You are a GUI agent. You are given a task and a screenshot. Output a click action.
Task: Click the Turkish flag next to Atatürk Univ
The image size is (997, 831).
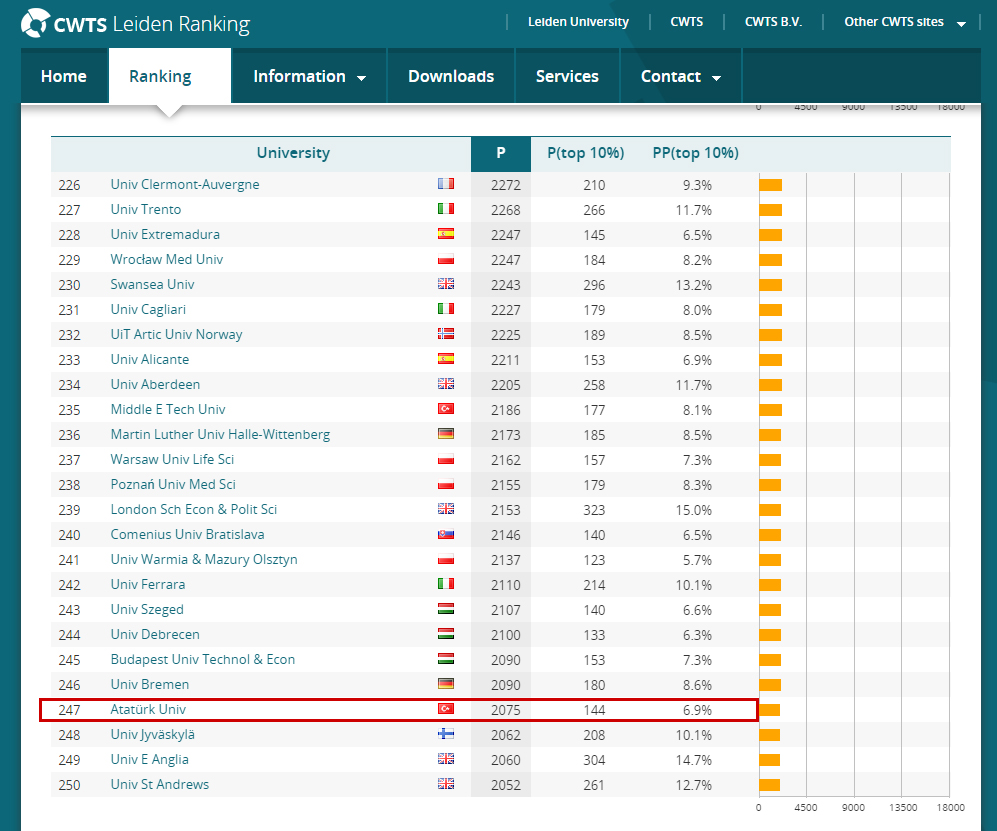[x=446, y=709]
